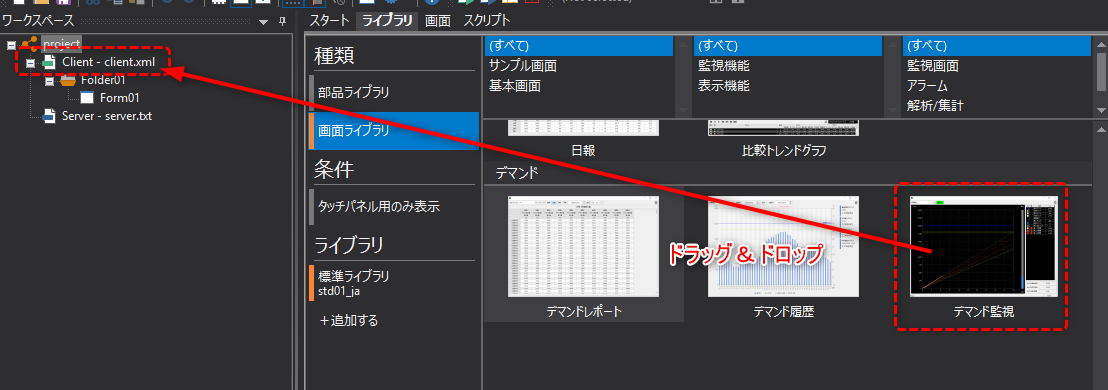Image resolution: width=1108 pixels, height=390 pixels.
Task: Select Folder01 in the workspace tree
Action: (x=103, y=80)
